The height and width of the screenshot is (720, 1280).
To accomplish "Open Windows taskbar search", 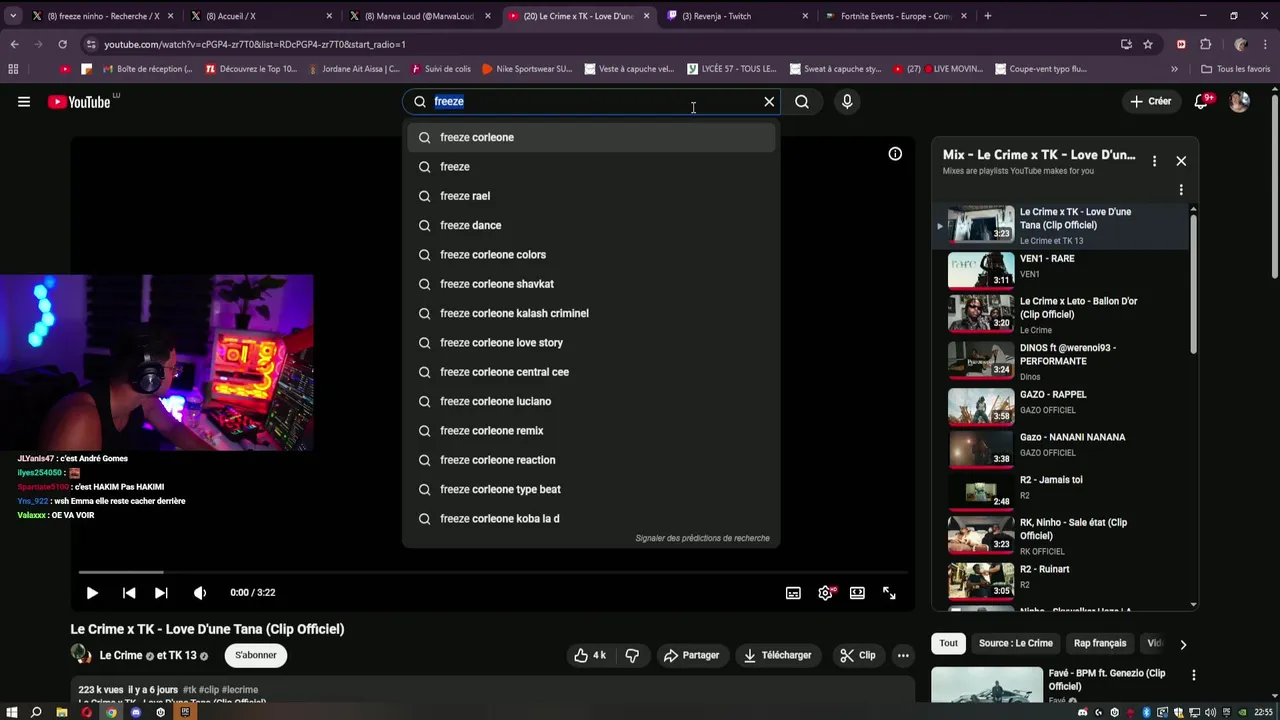I will pos(36,712).
